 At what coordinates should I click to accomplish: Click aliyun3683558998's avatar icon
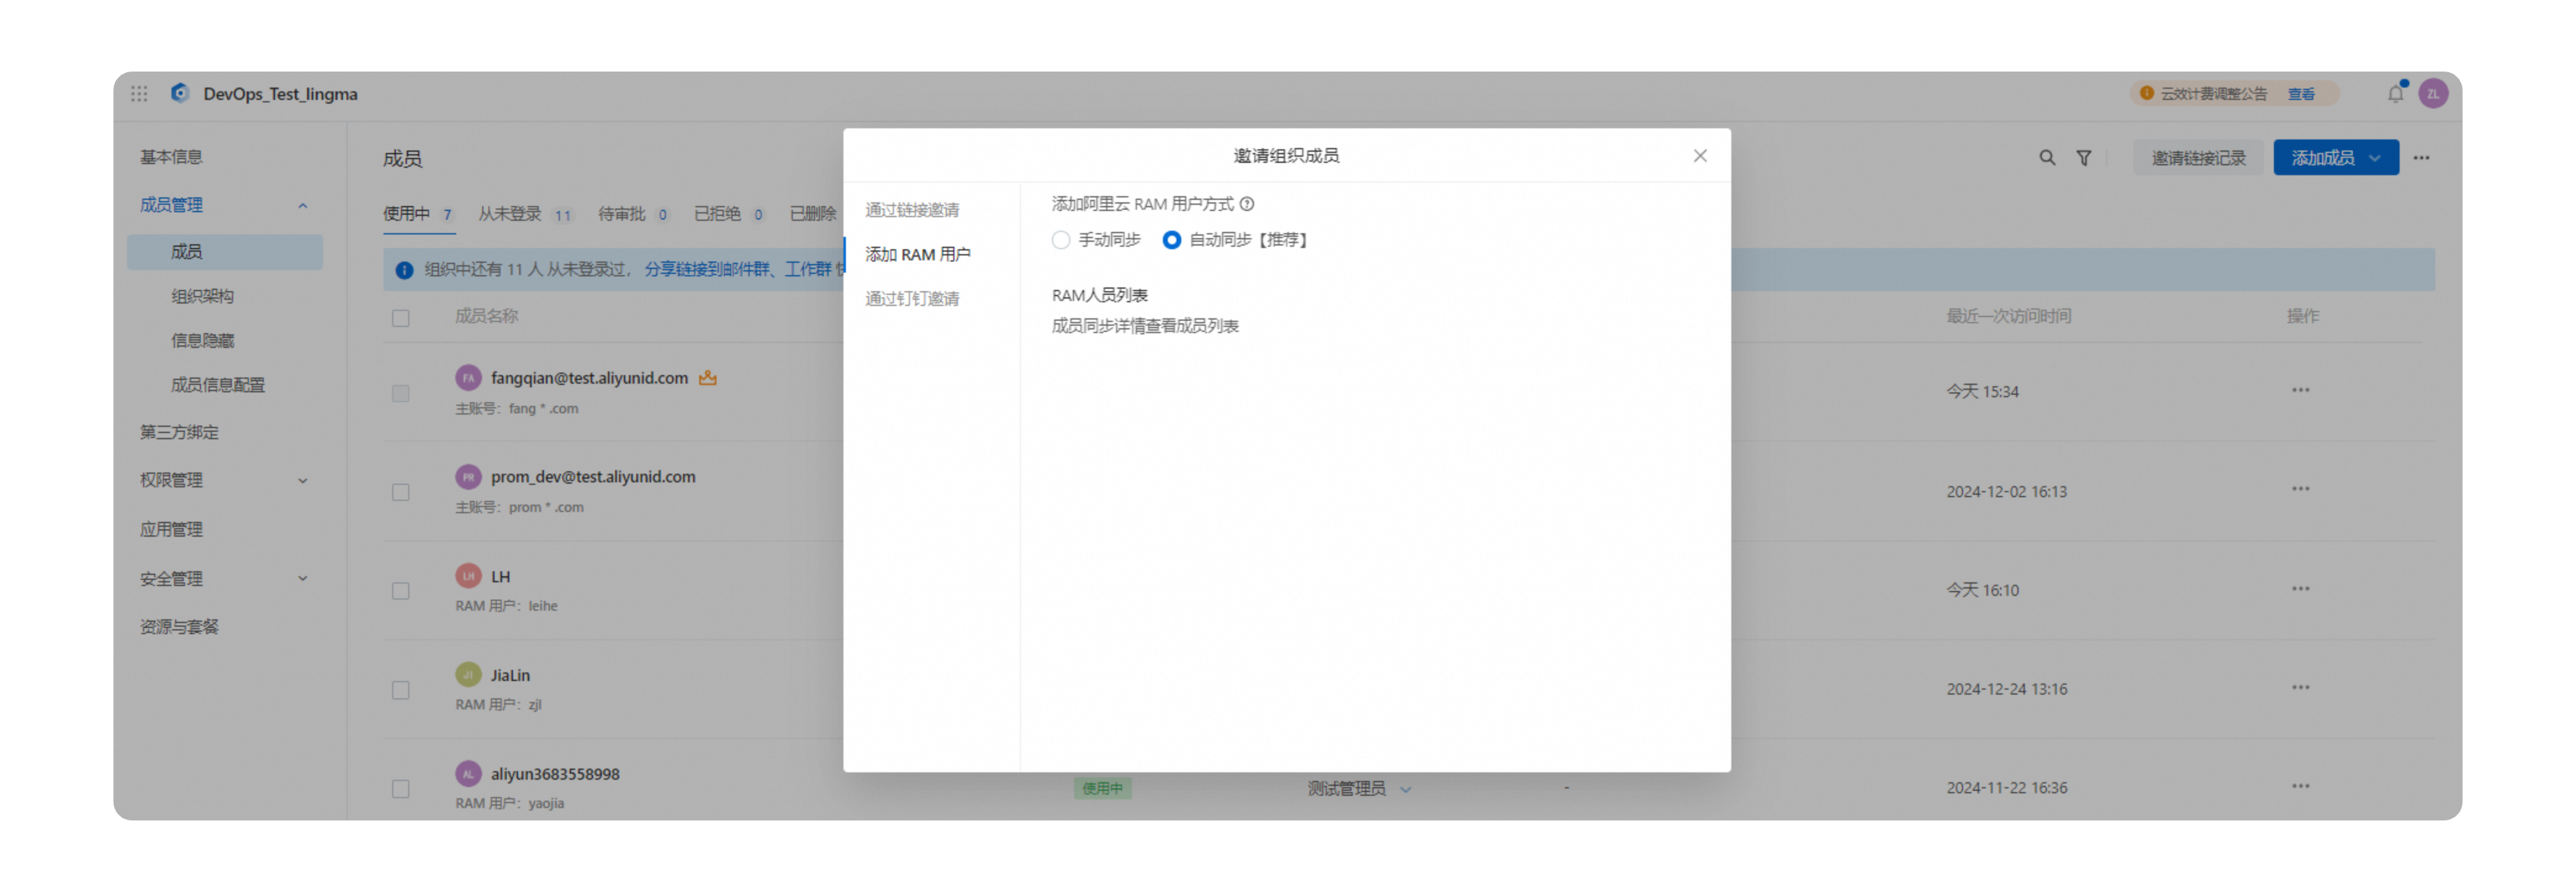pyautogui.click(x=468, y=774)
